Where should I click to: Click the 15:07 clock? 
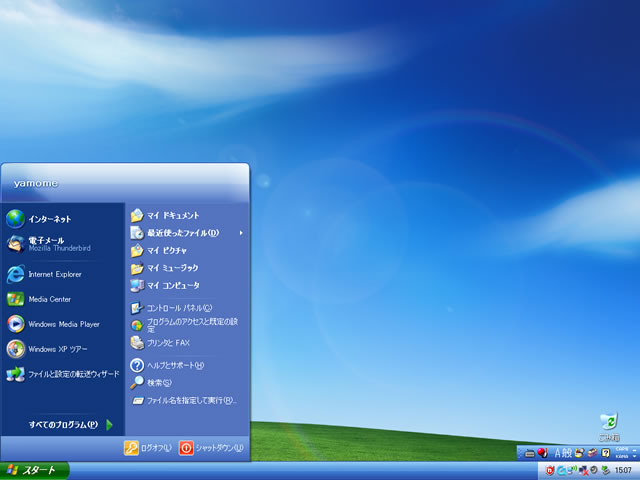[623, 471]
